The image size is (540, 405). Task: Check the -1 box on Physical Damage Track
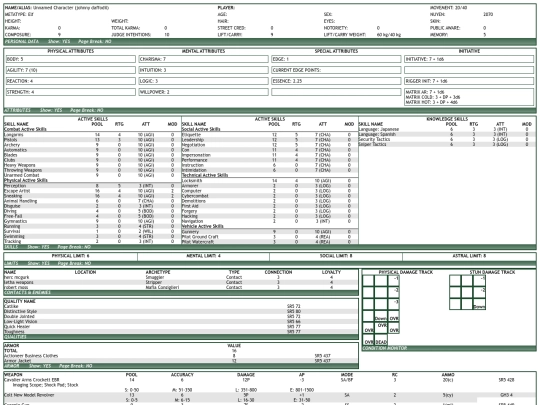394,281
